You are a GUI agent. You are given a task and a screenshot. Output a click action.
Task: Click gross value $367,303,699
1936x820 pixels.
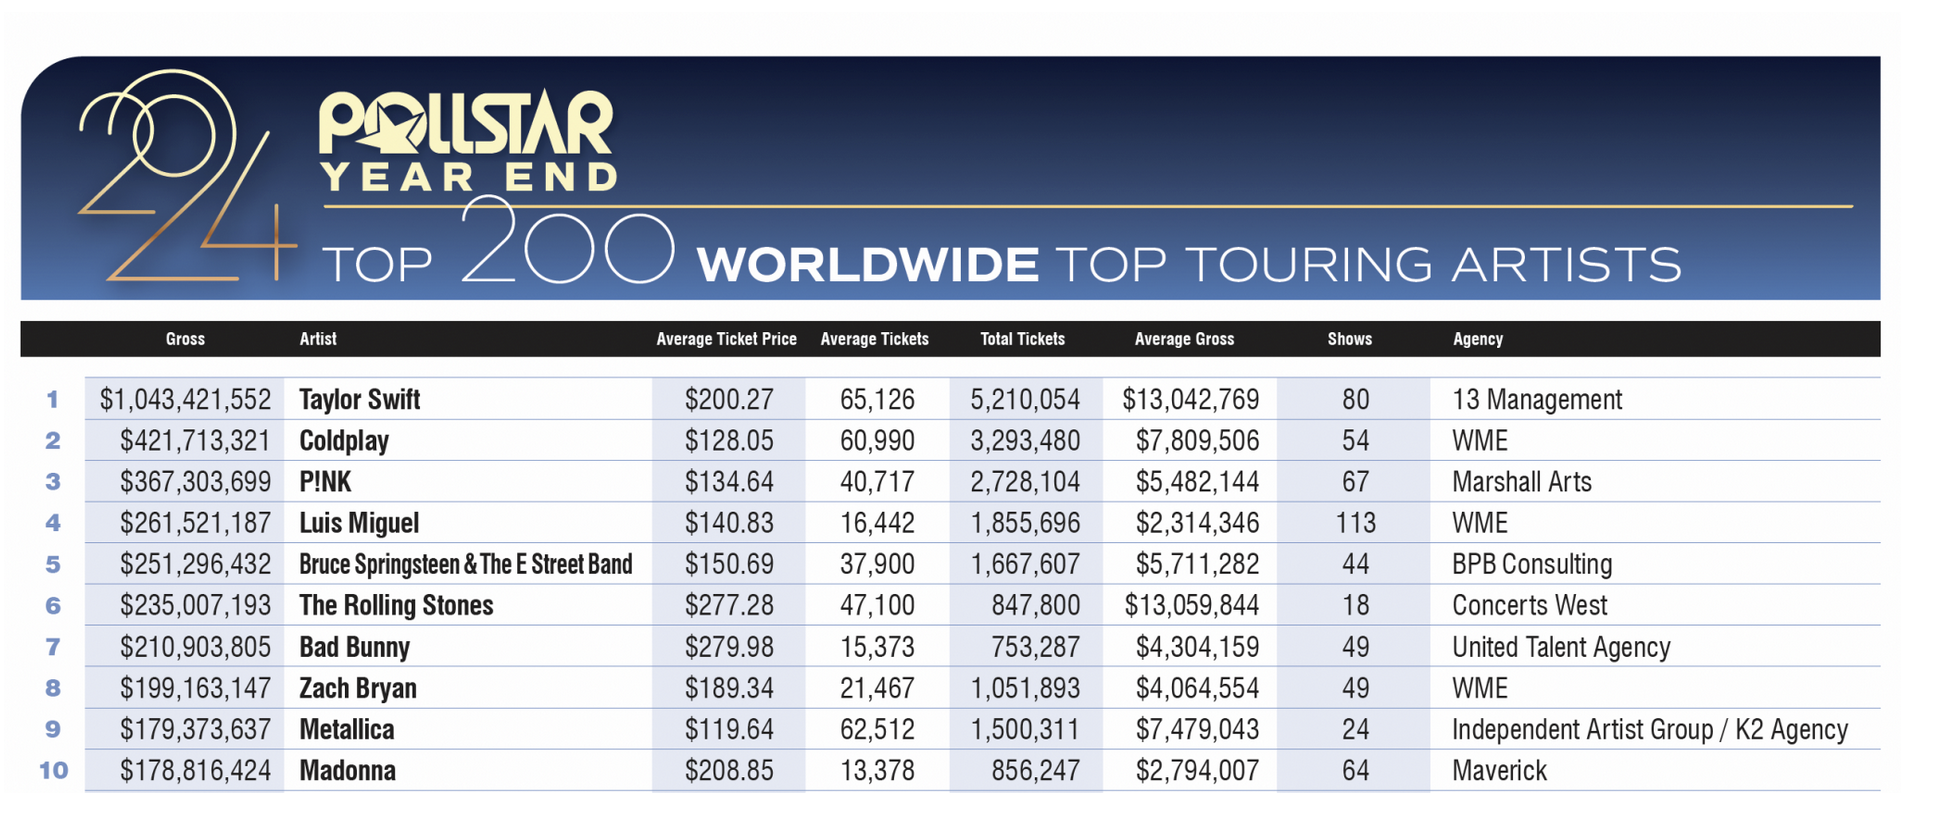(195, 482)
